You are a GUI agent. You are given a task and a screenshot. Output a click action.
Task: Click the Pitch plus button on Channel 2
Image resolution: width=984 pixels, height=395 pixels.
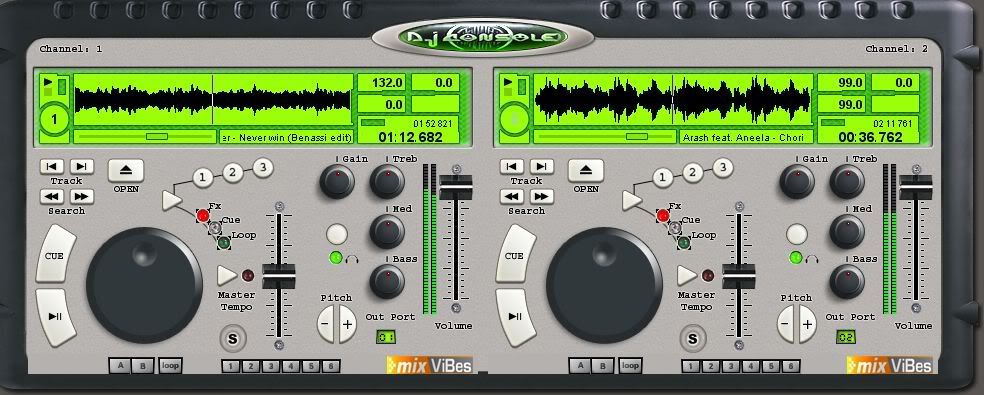pyautogui.click(x=807, y=324)
